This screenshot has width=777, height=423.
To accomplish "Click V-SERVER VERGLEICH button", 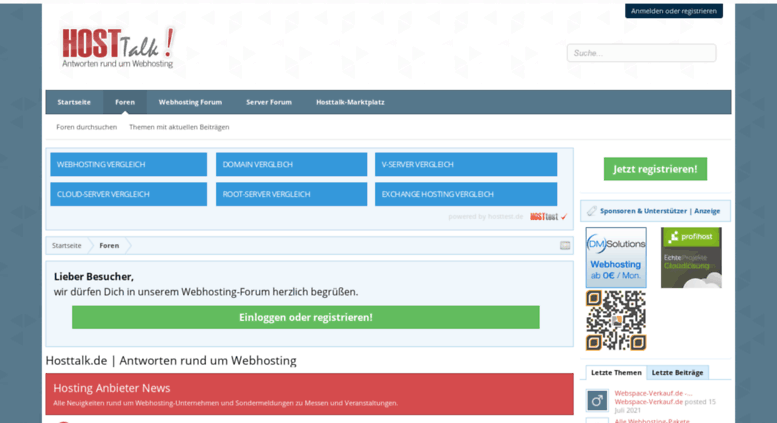I will (466, 164).
